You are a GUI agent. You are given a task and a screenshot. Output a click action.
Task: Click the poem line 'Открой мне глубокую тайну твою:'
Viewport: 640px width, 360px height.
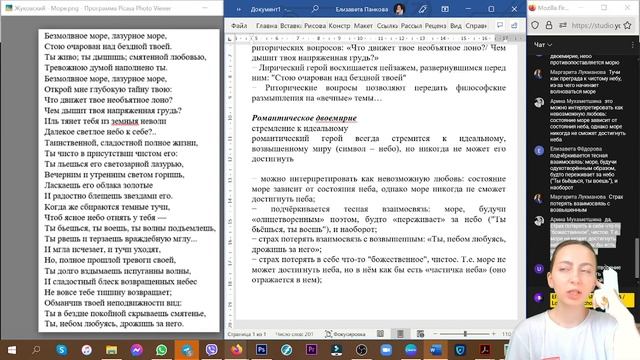coord(108,89)
